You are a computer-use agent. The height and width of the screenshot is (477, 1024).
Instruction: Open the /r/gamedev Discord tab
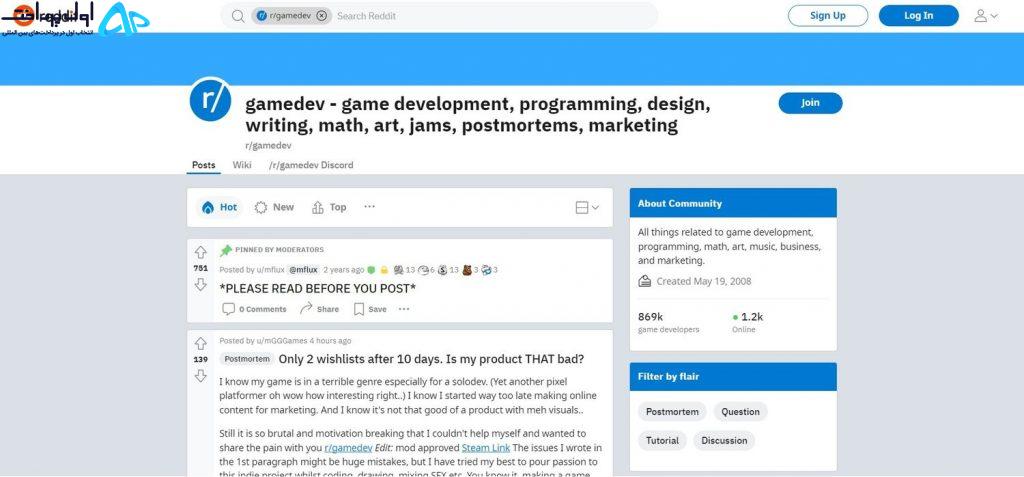click(x=311, y=165)
